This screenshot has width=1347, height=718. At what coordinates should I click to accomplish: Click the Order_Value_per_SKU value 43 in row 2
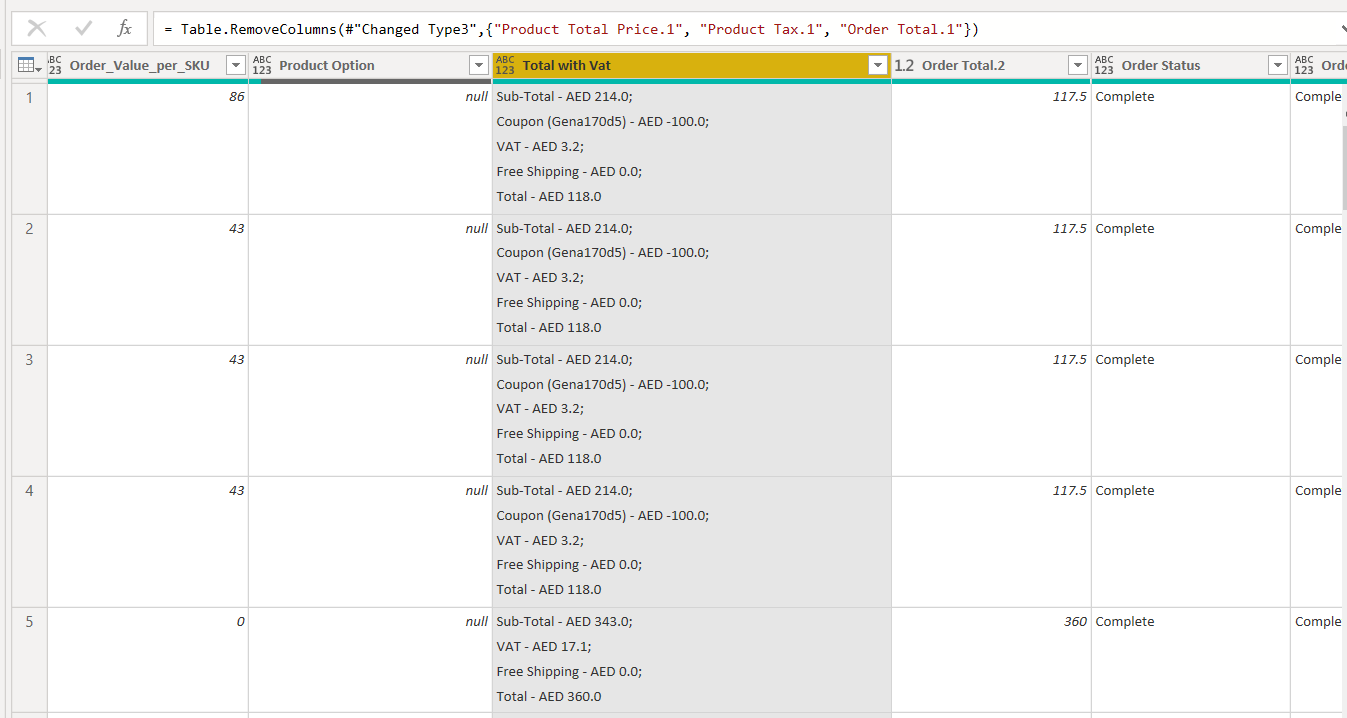click(x=236, y=228)
